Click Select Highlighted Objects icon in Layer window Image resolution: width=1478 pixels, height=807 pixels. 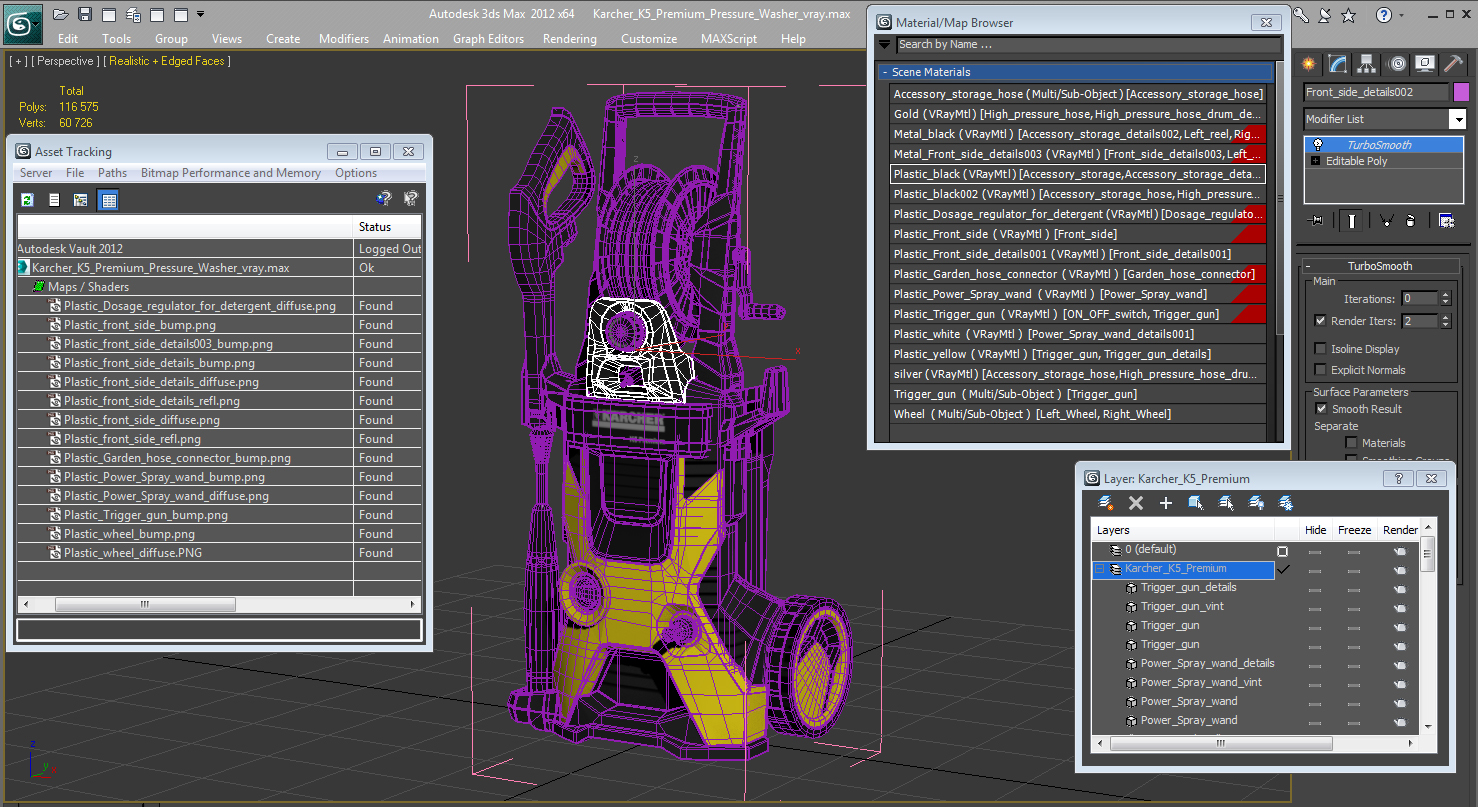1195,503
